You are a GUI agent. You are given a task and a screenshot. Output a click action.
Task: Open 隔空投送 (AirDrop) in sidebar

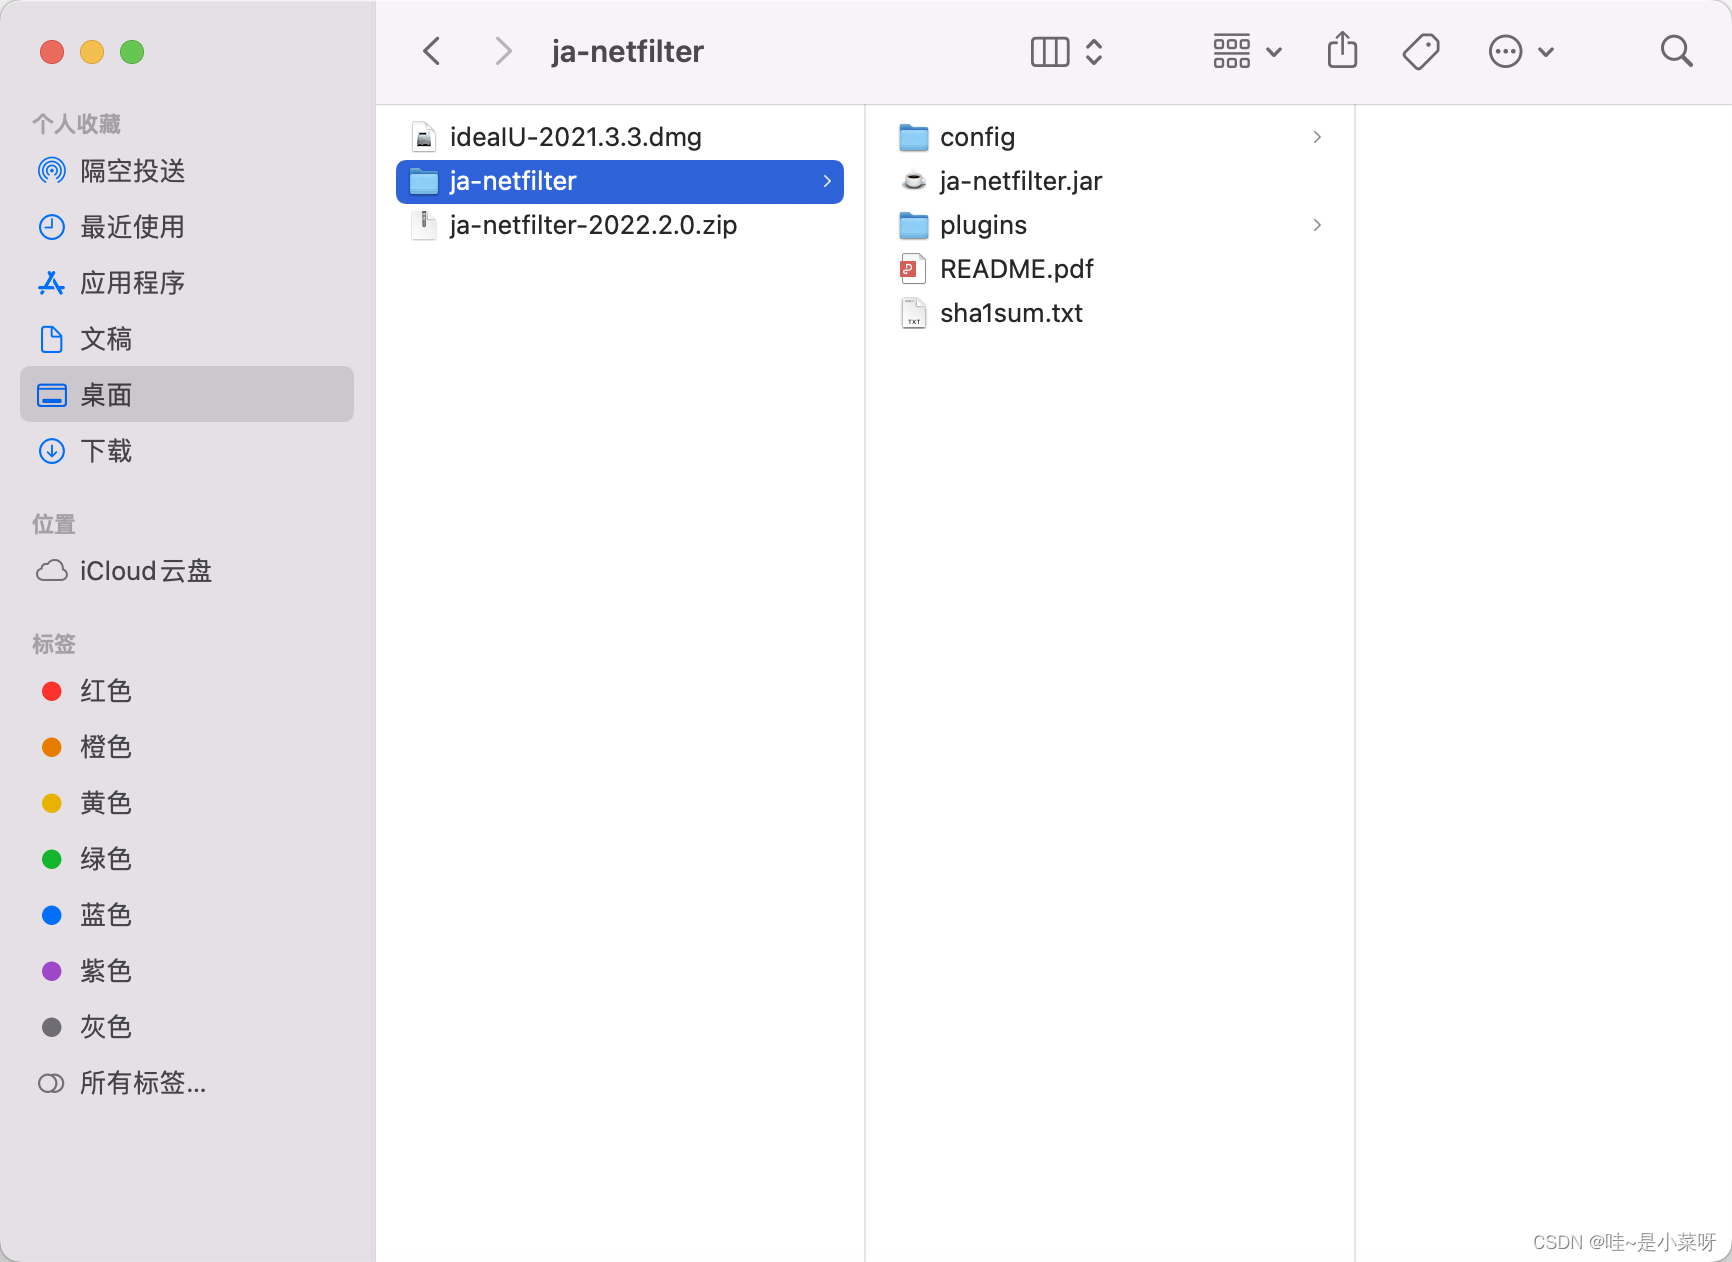[x=187, y=171]
